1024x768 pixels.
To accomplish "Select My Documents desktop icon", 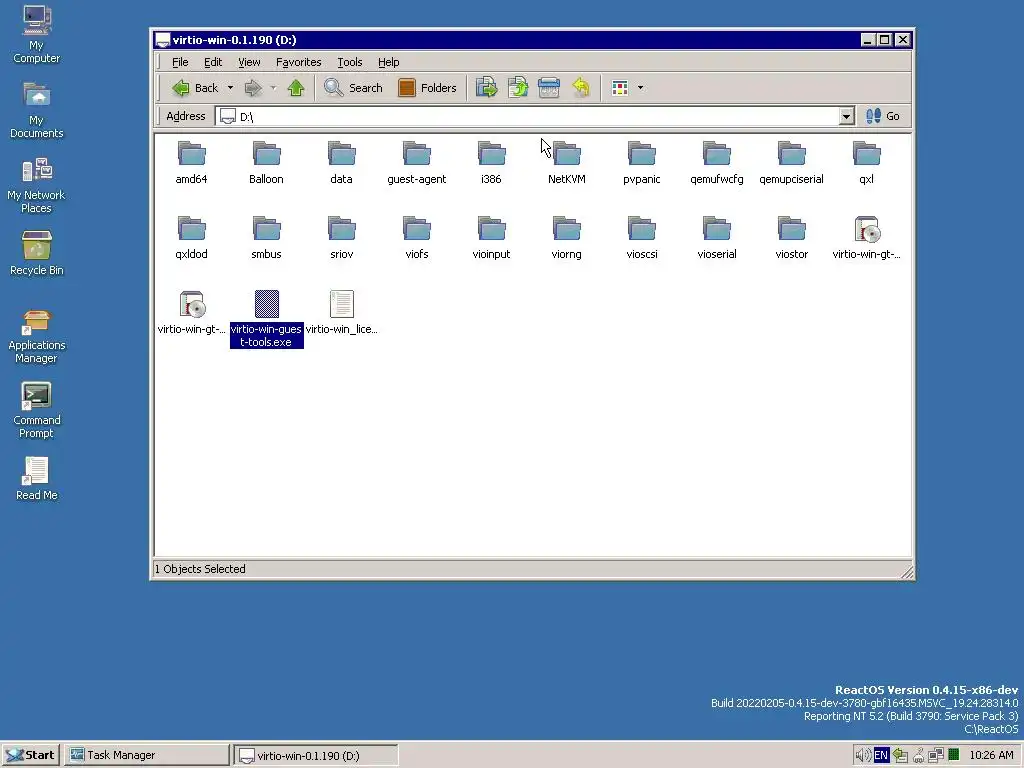I will click(37, 110).
